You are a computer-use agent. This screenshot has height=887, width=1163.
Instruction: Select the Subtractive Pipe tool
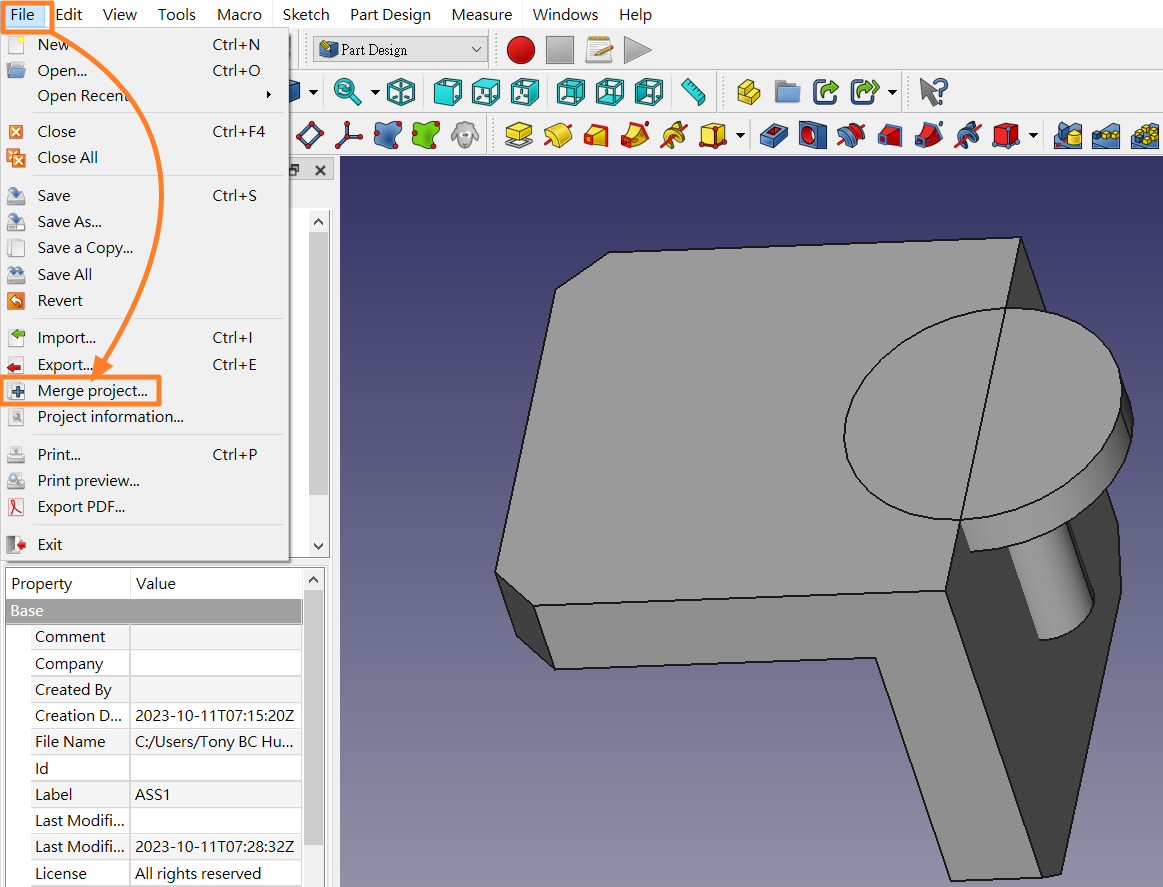click(929, 135)
